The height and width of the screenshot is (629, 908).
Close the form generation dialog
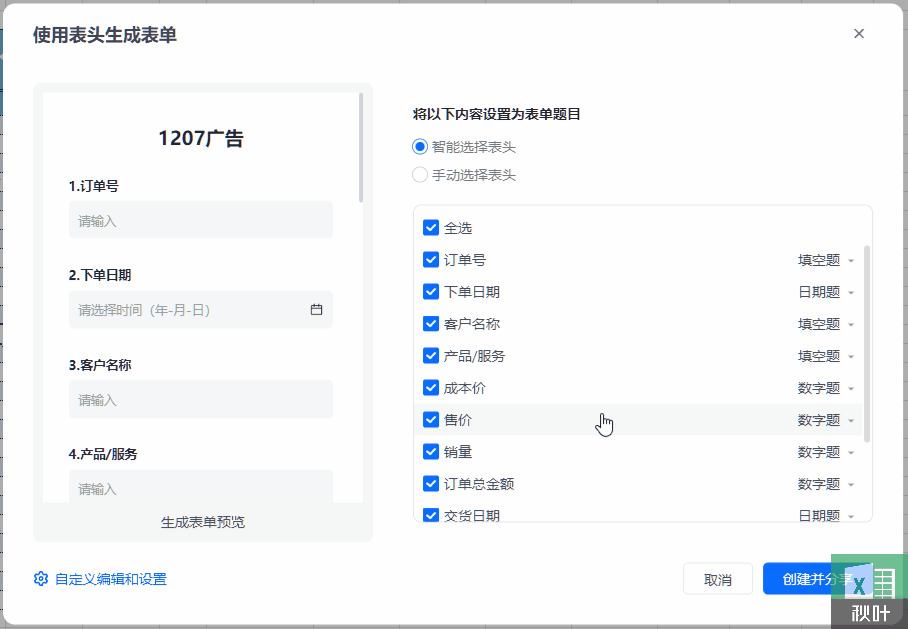(x=859, y=34)
